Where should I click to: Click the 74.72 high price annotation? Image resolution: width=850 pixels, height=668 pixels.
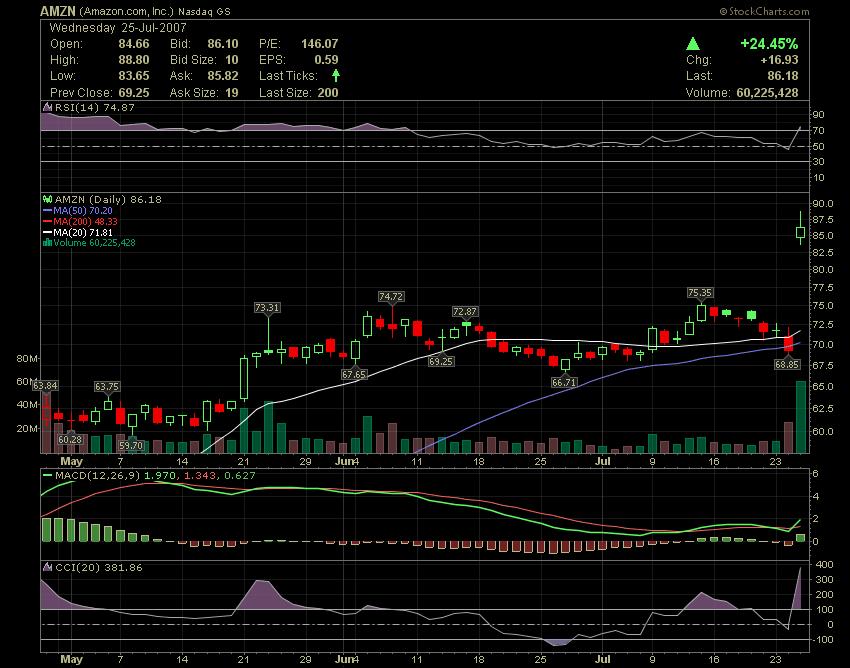click(391, 297)
